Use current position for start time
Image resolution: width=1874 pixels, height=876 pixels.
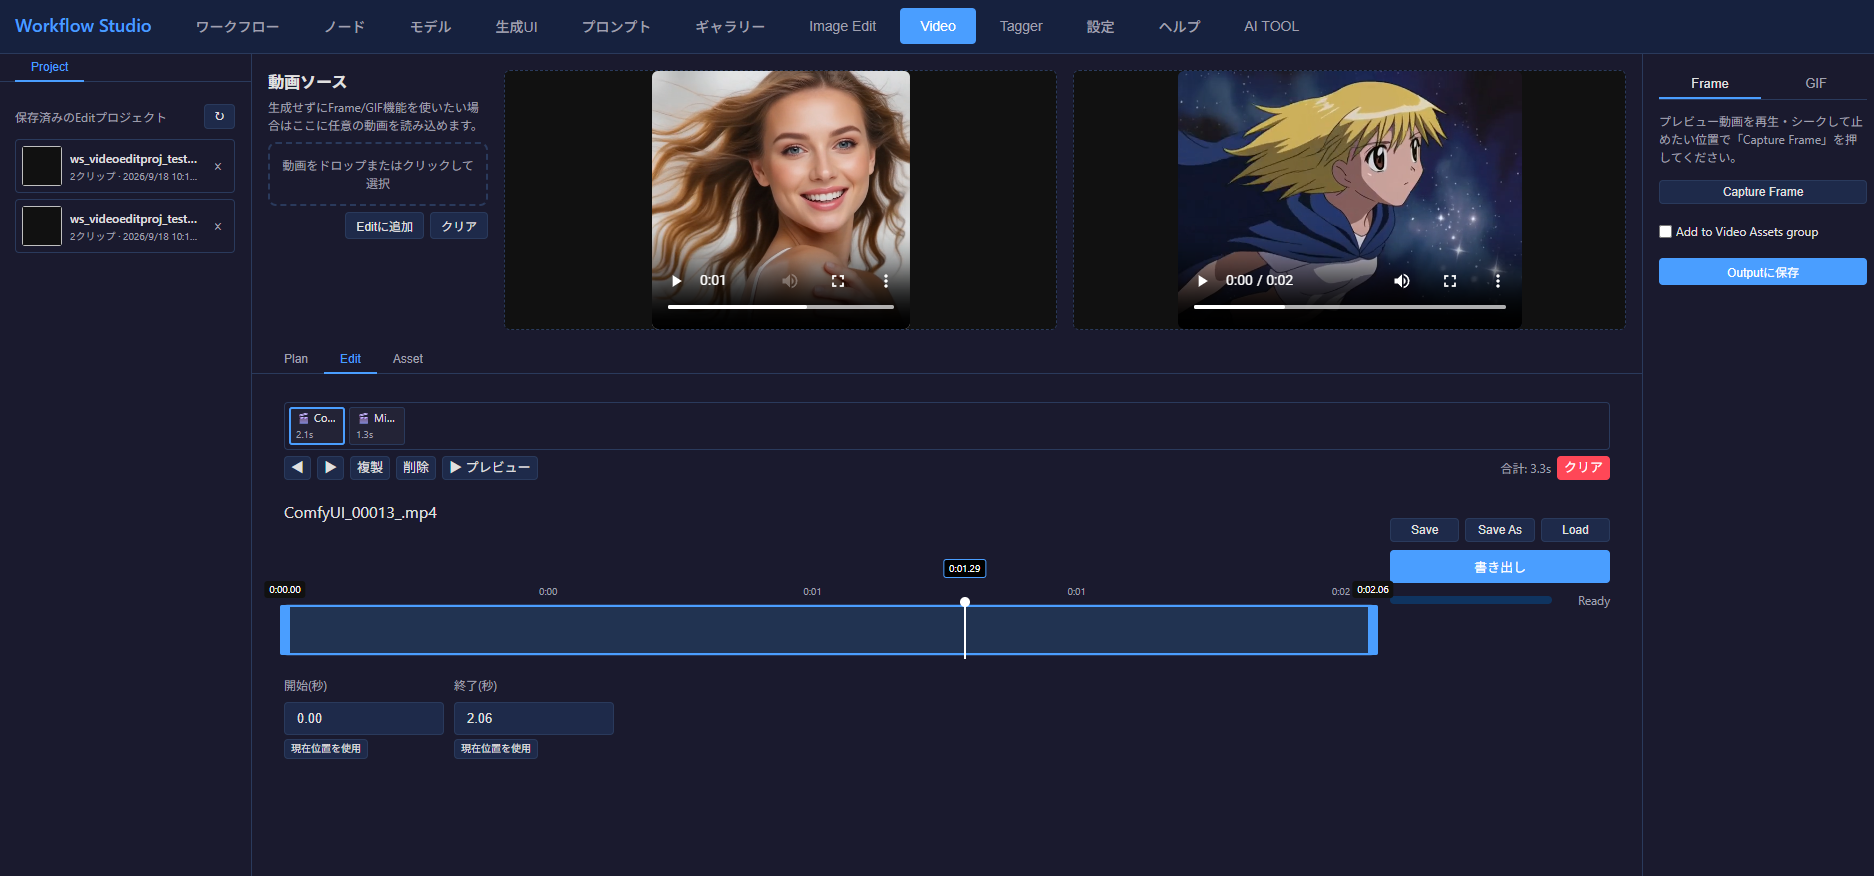326,749
